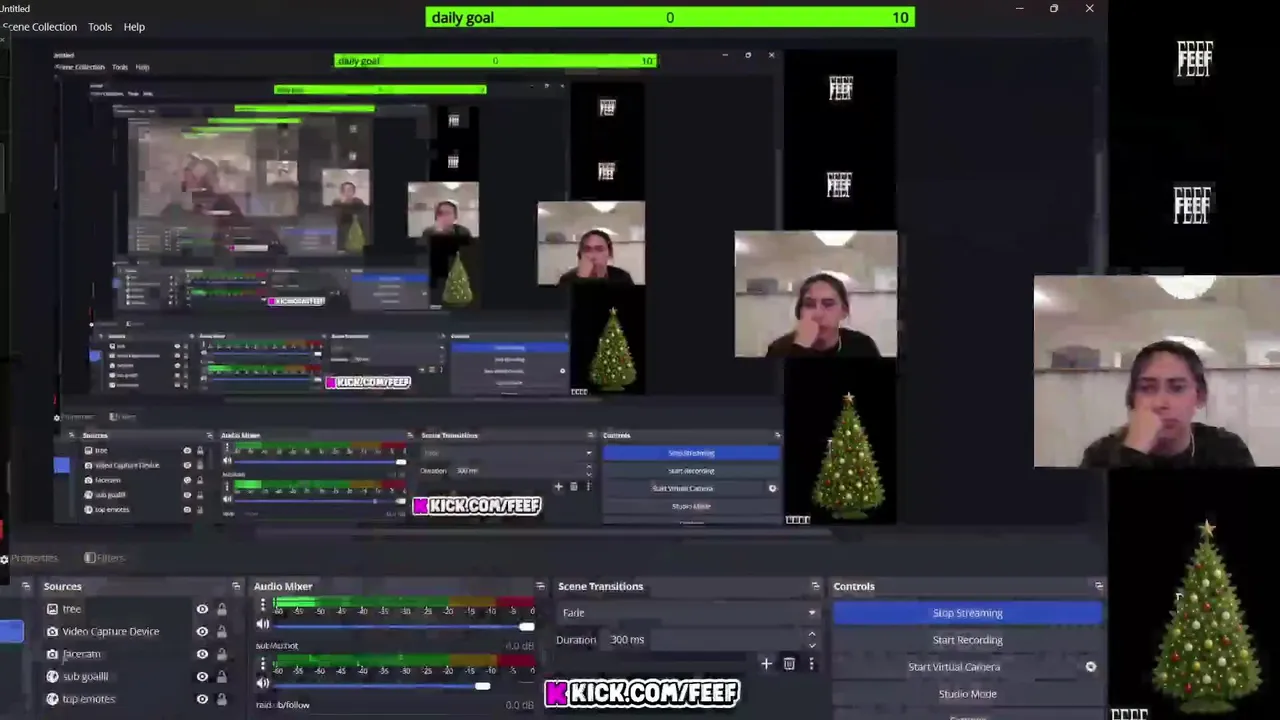This screenshot has width=1280, height=720.
Task: Pop out the Scenes dock using its float icon
Action: pos(26,586)
